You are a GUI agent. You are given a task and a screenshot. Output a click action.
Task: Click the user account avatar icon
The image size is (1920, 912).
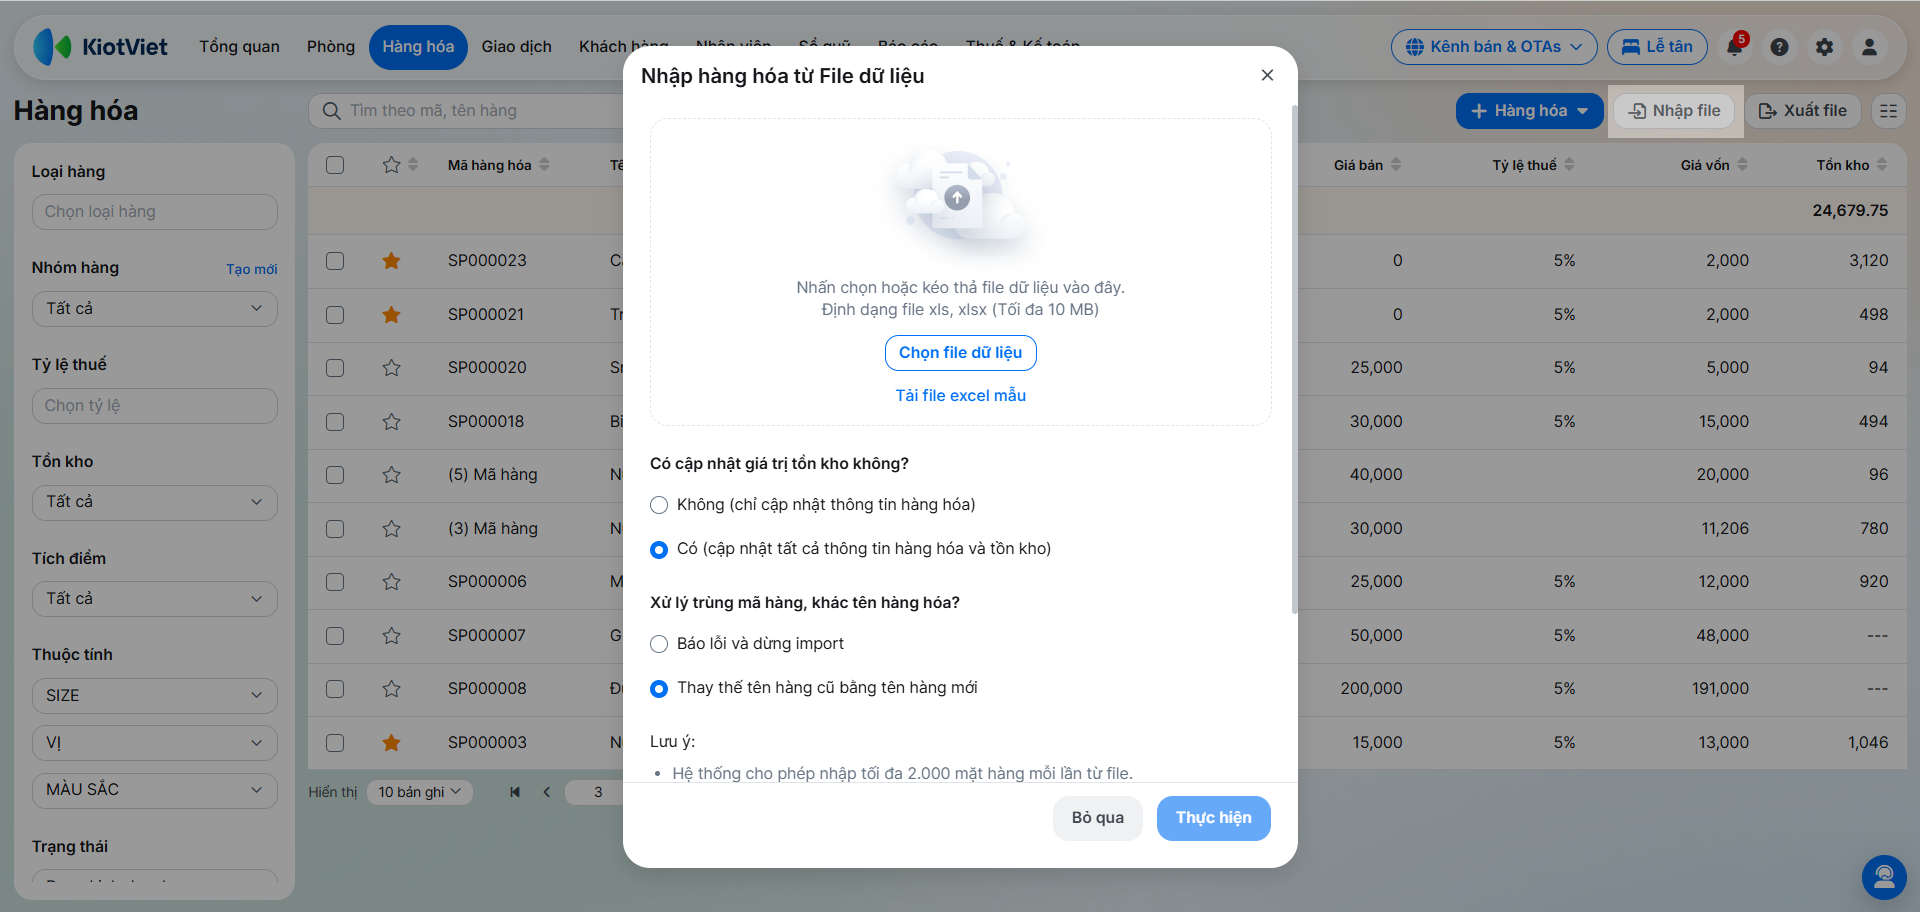pyautogui.click(x=1869, y=47)
